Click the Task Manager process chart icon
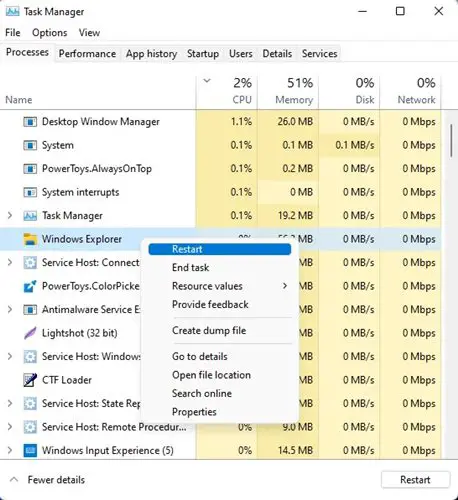This screenshot has height=500, width=458. [30, 216]
